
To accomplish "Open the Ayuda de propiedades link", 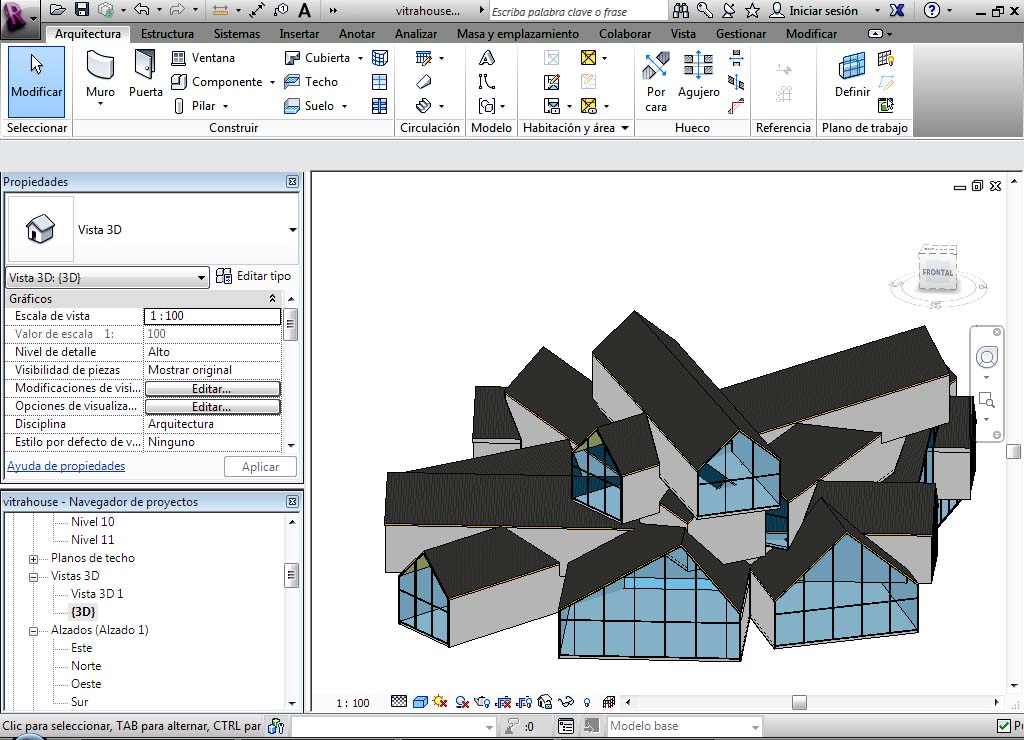I will [66, 466].
